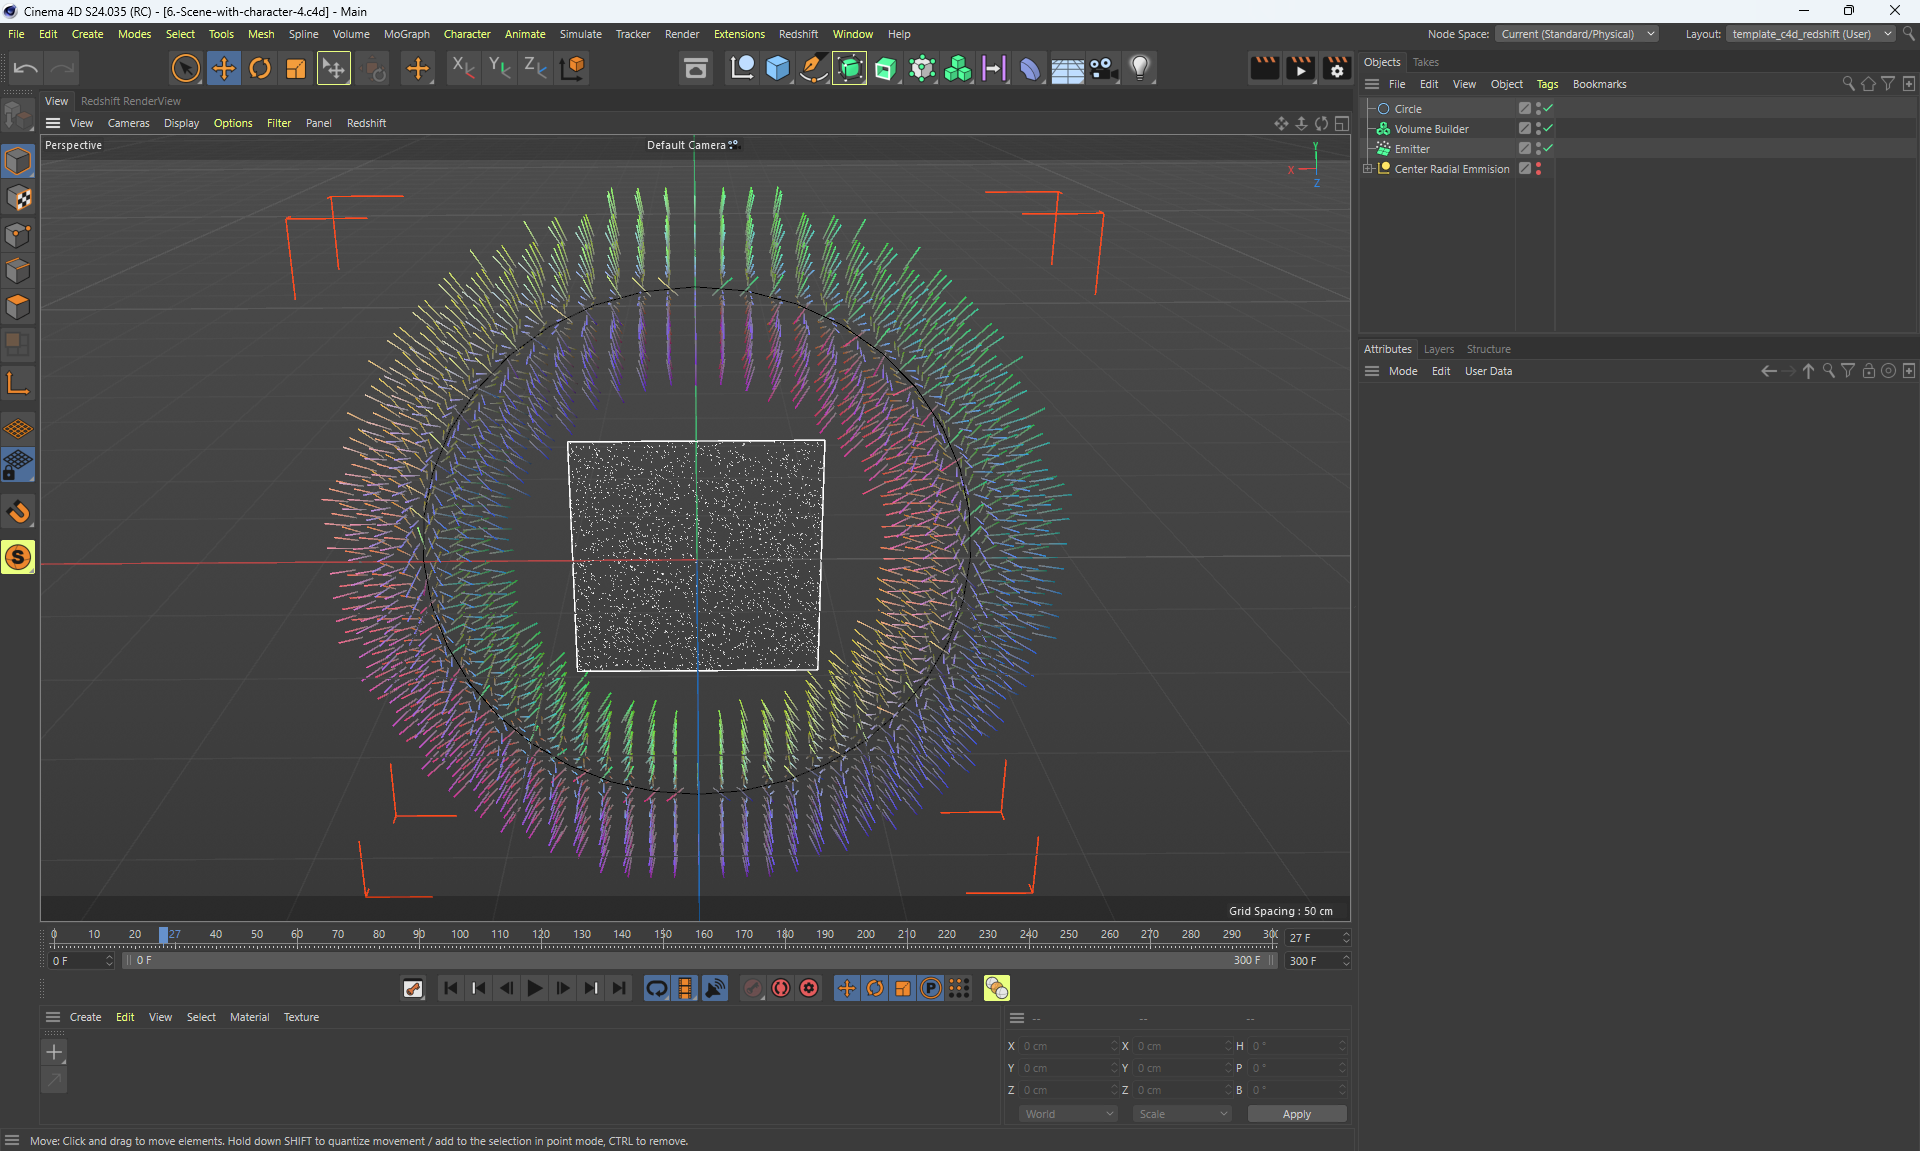Viewport: 1920px width, 1151px height.
Task: Open Edit Render Settings
Action: [1336, 68]
